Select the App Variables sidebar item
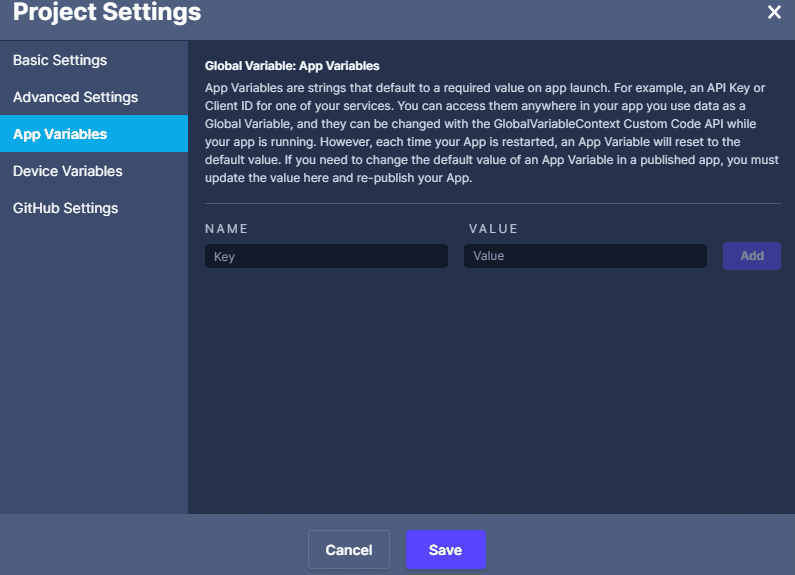Viewport: 795px width, 575px height. click(60, 134)
